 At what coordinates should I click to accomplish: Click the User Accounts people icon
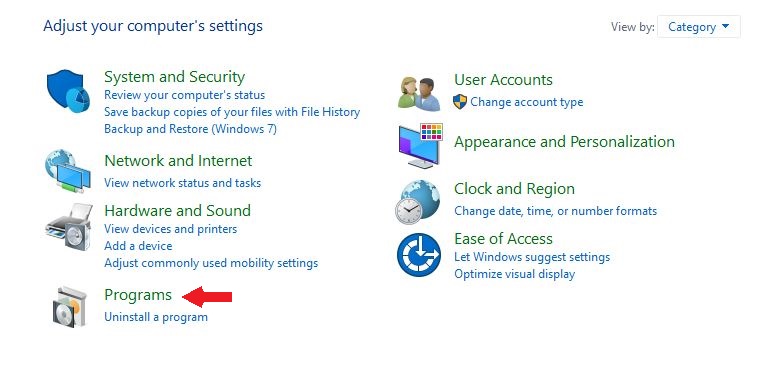(x=419, y=93)
